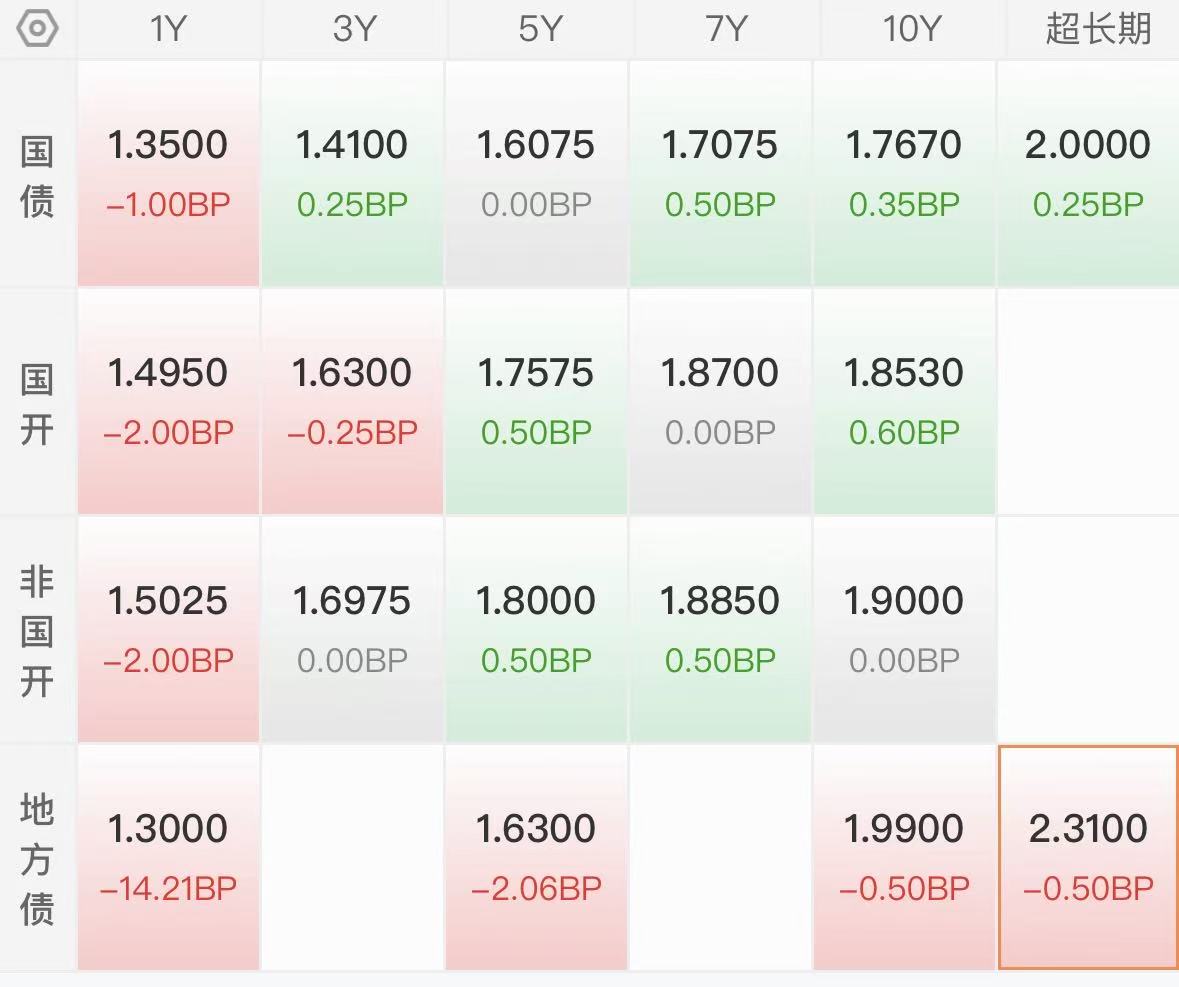This screenshot has width=1179, height=987.
Task: Open the 国债 10Y cell showing 1.7670
Action: [x=904, y=173]
